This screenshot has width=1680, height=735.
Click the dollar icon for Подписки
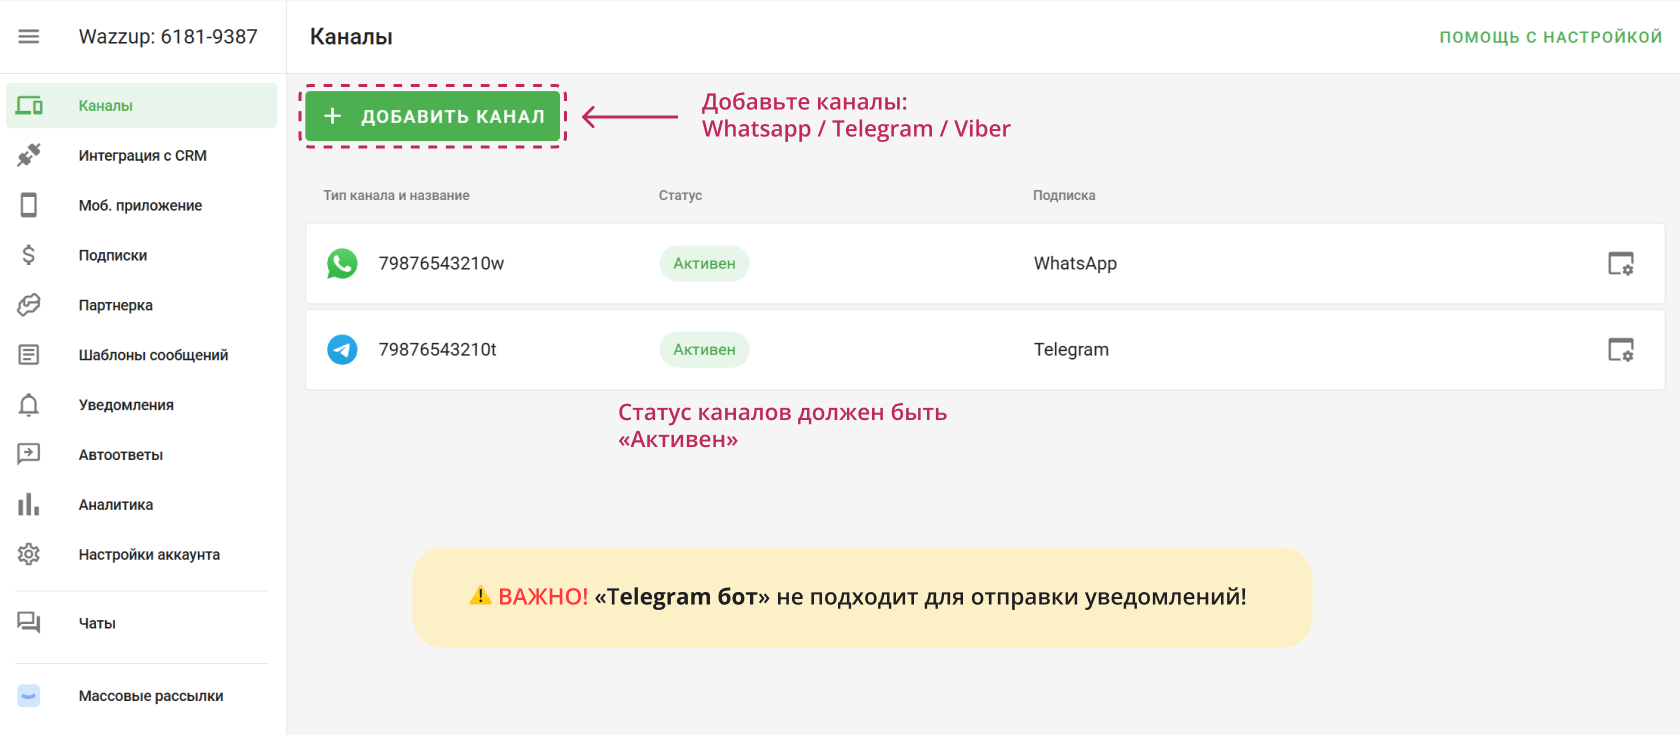(29, 255)
